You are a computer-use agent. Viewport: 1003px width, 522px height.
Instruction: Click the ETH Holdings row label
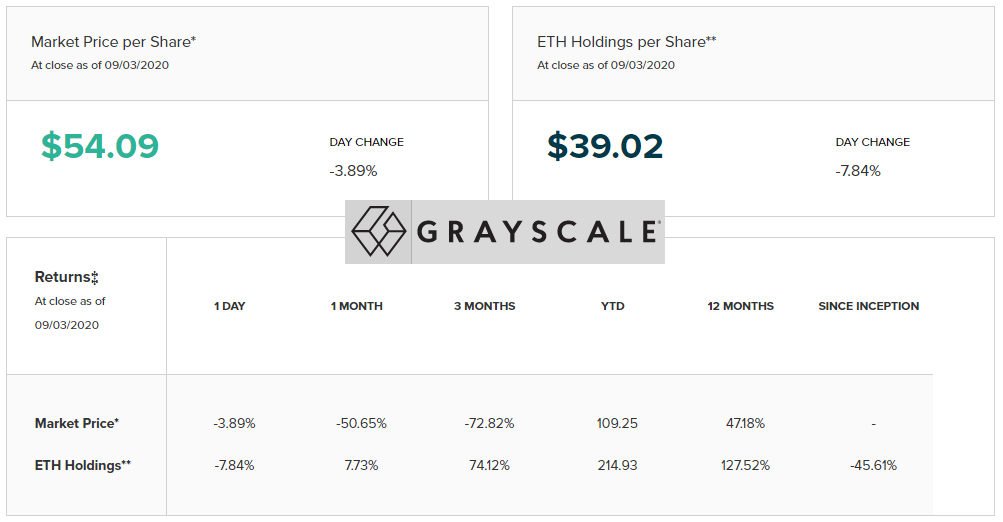pyautogui.click(x=83, y=466)
